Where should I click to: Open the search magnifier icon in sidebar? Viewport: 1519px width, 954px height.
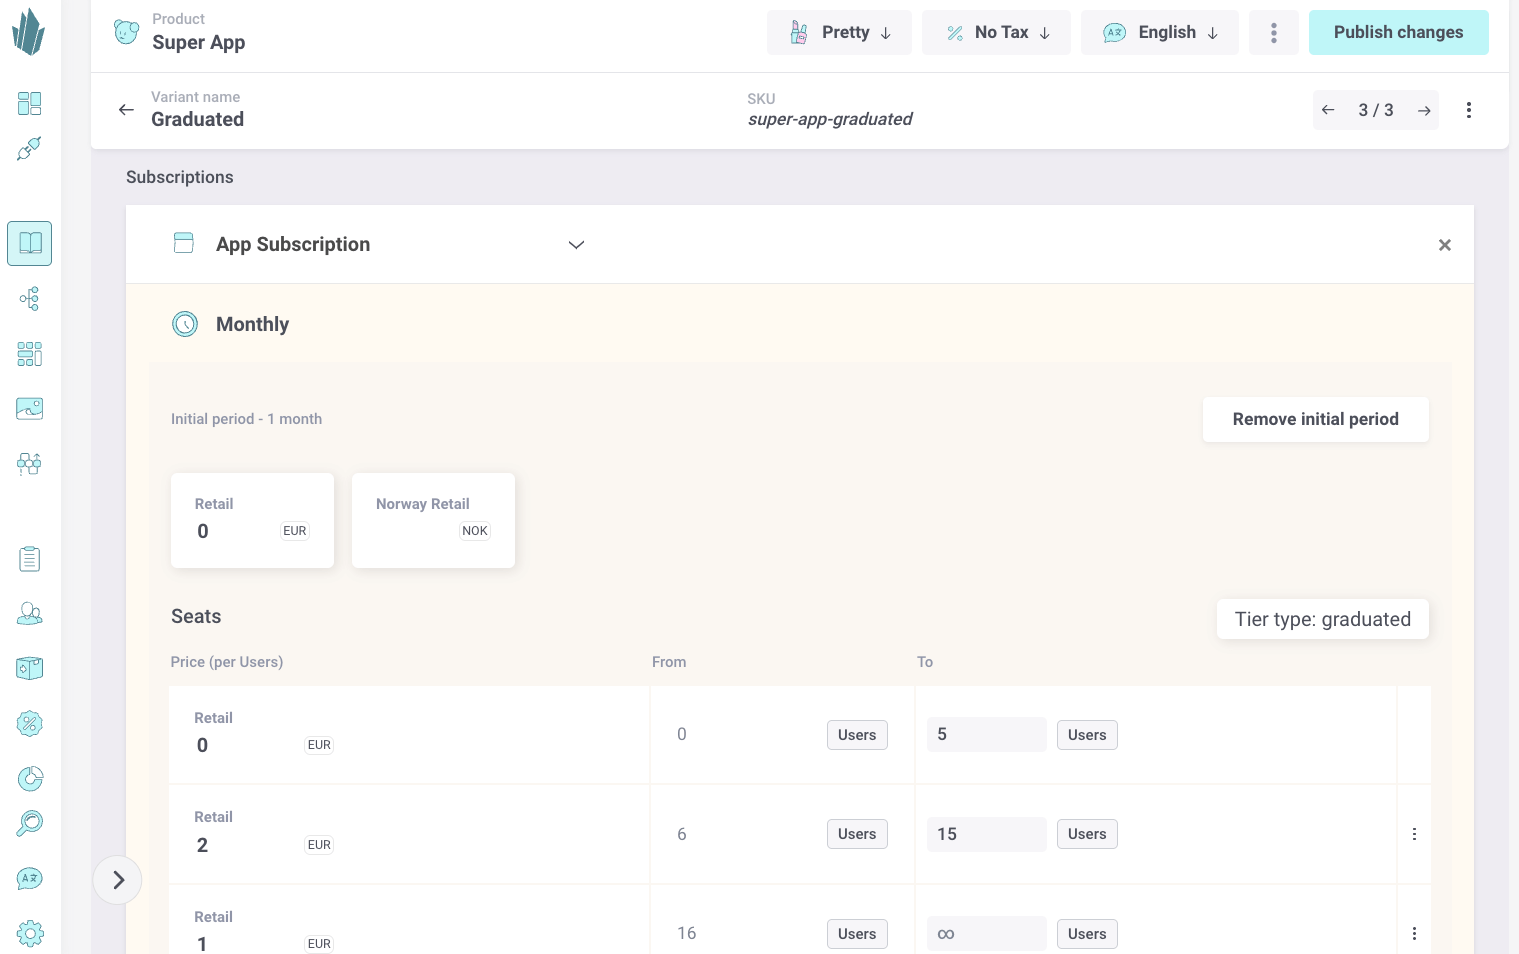[30, 823]
